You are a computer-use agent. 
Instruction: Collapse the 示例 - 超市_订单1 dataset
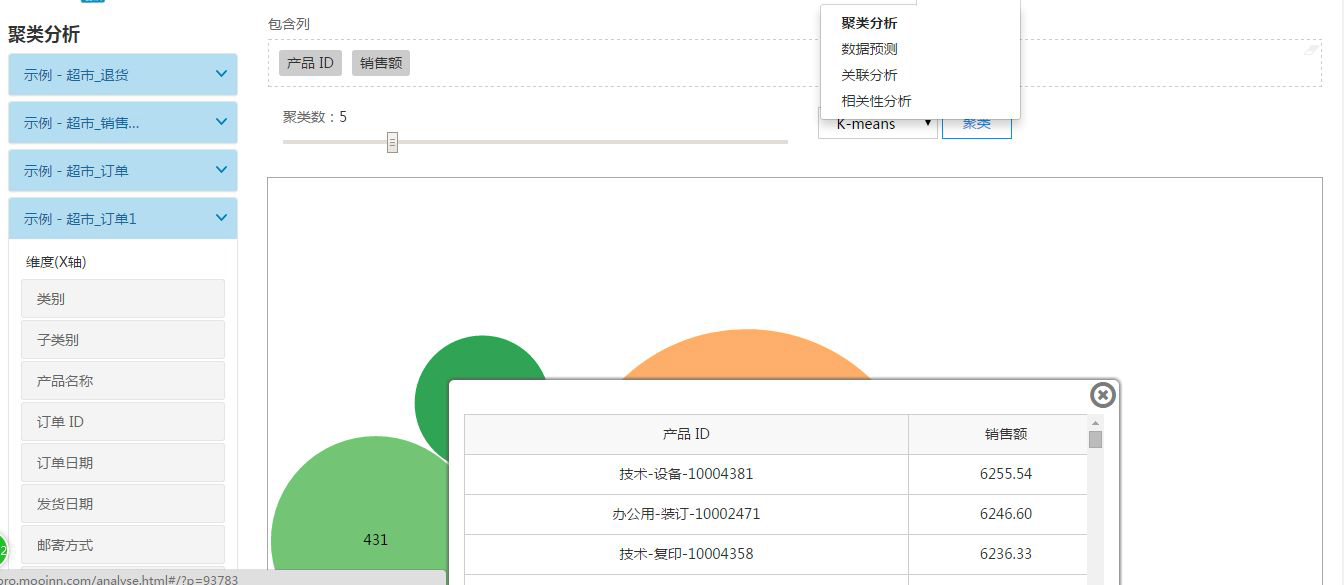pyautogui.click(x=122, y=218)
